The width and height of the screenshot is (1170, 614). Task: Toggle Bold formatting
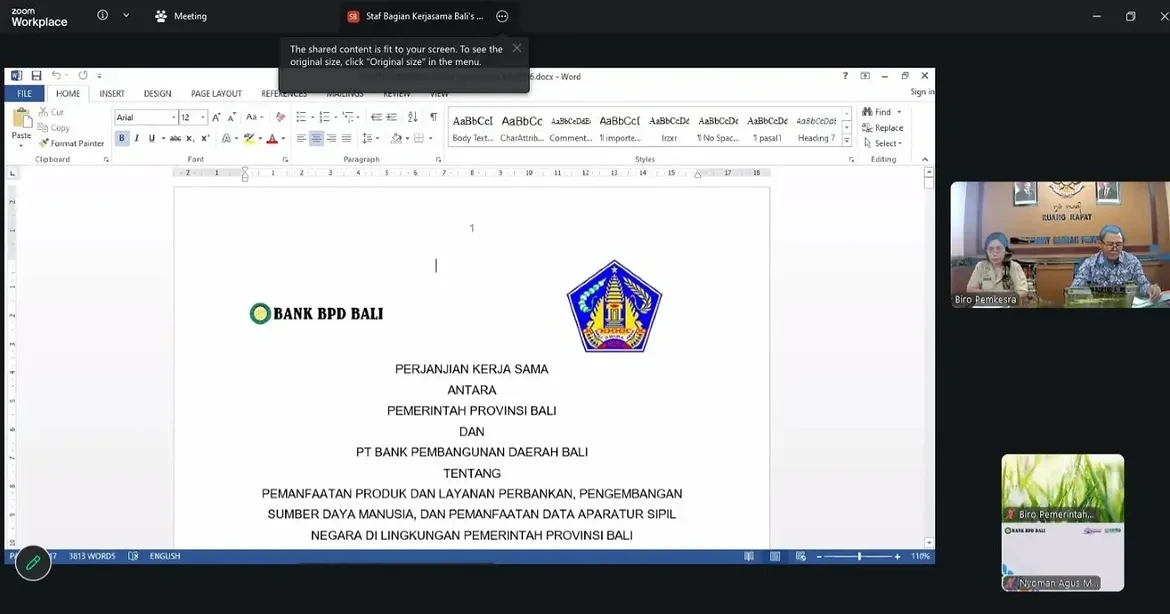tap(122, 138)
